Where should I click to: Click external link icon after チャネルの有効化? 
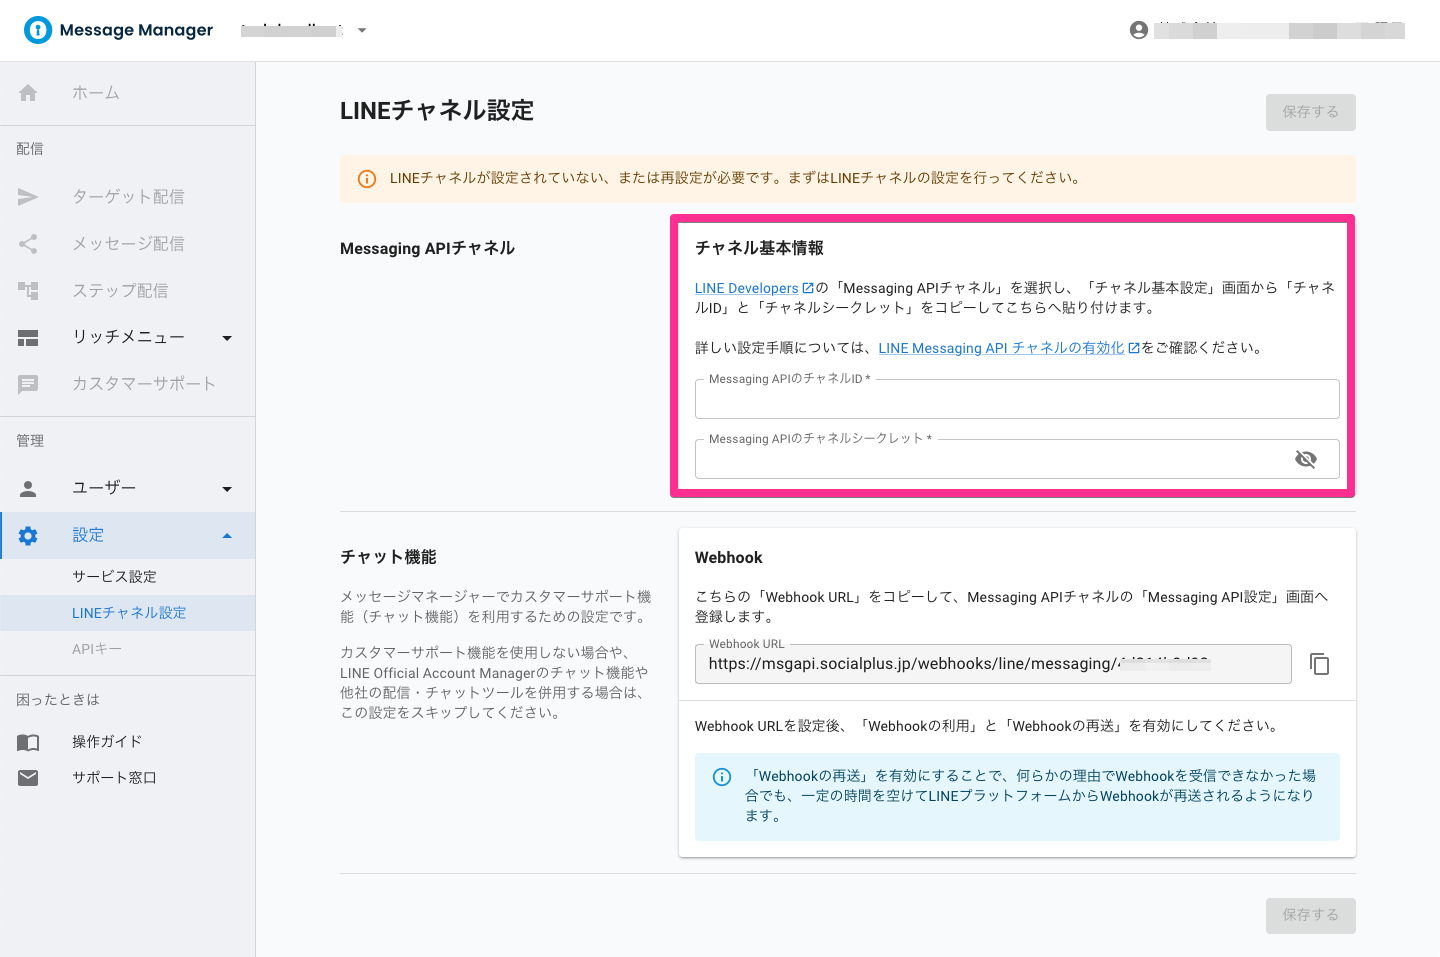pos(1134,348)
